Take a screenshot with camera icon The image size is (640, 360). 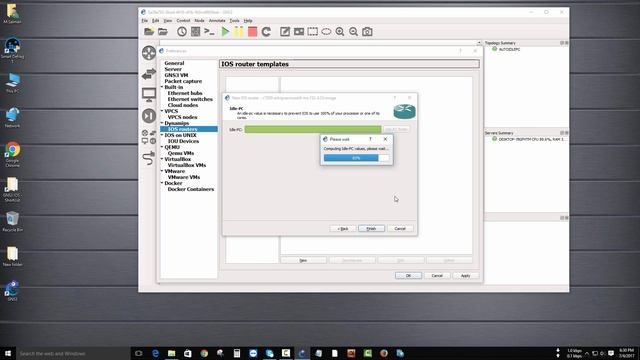pyautogui.click(x=367, y=31)
